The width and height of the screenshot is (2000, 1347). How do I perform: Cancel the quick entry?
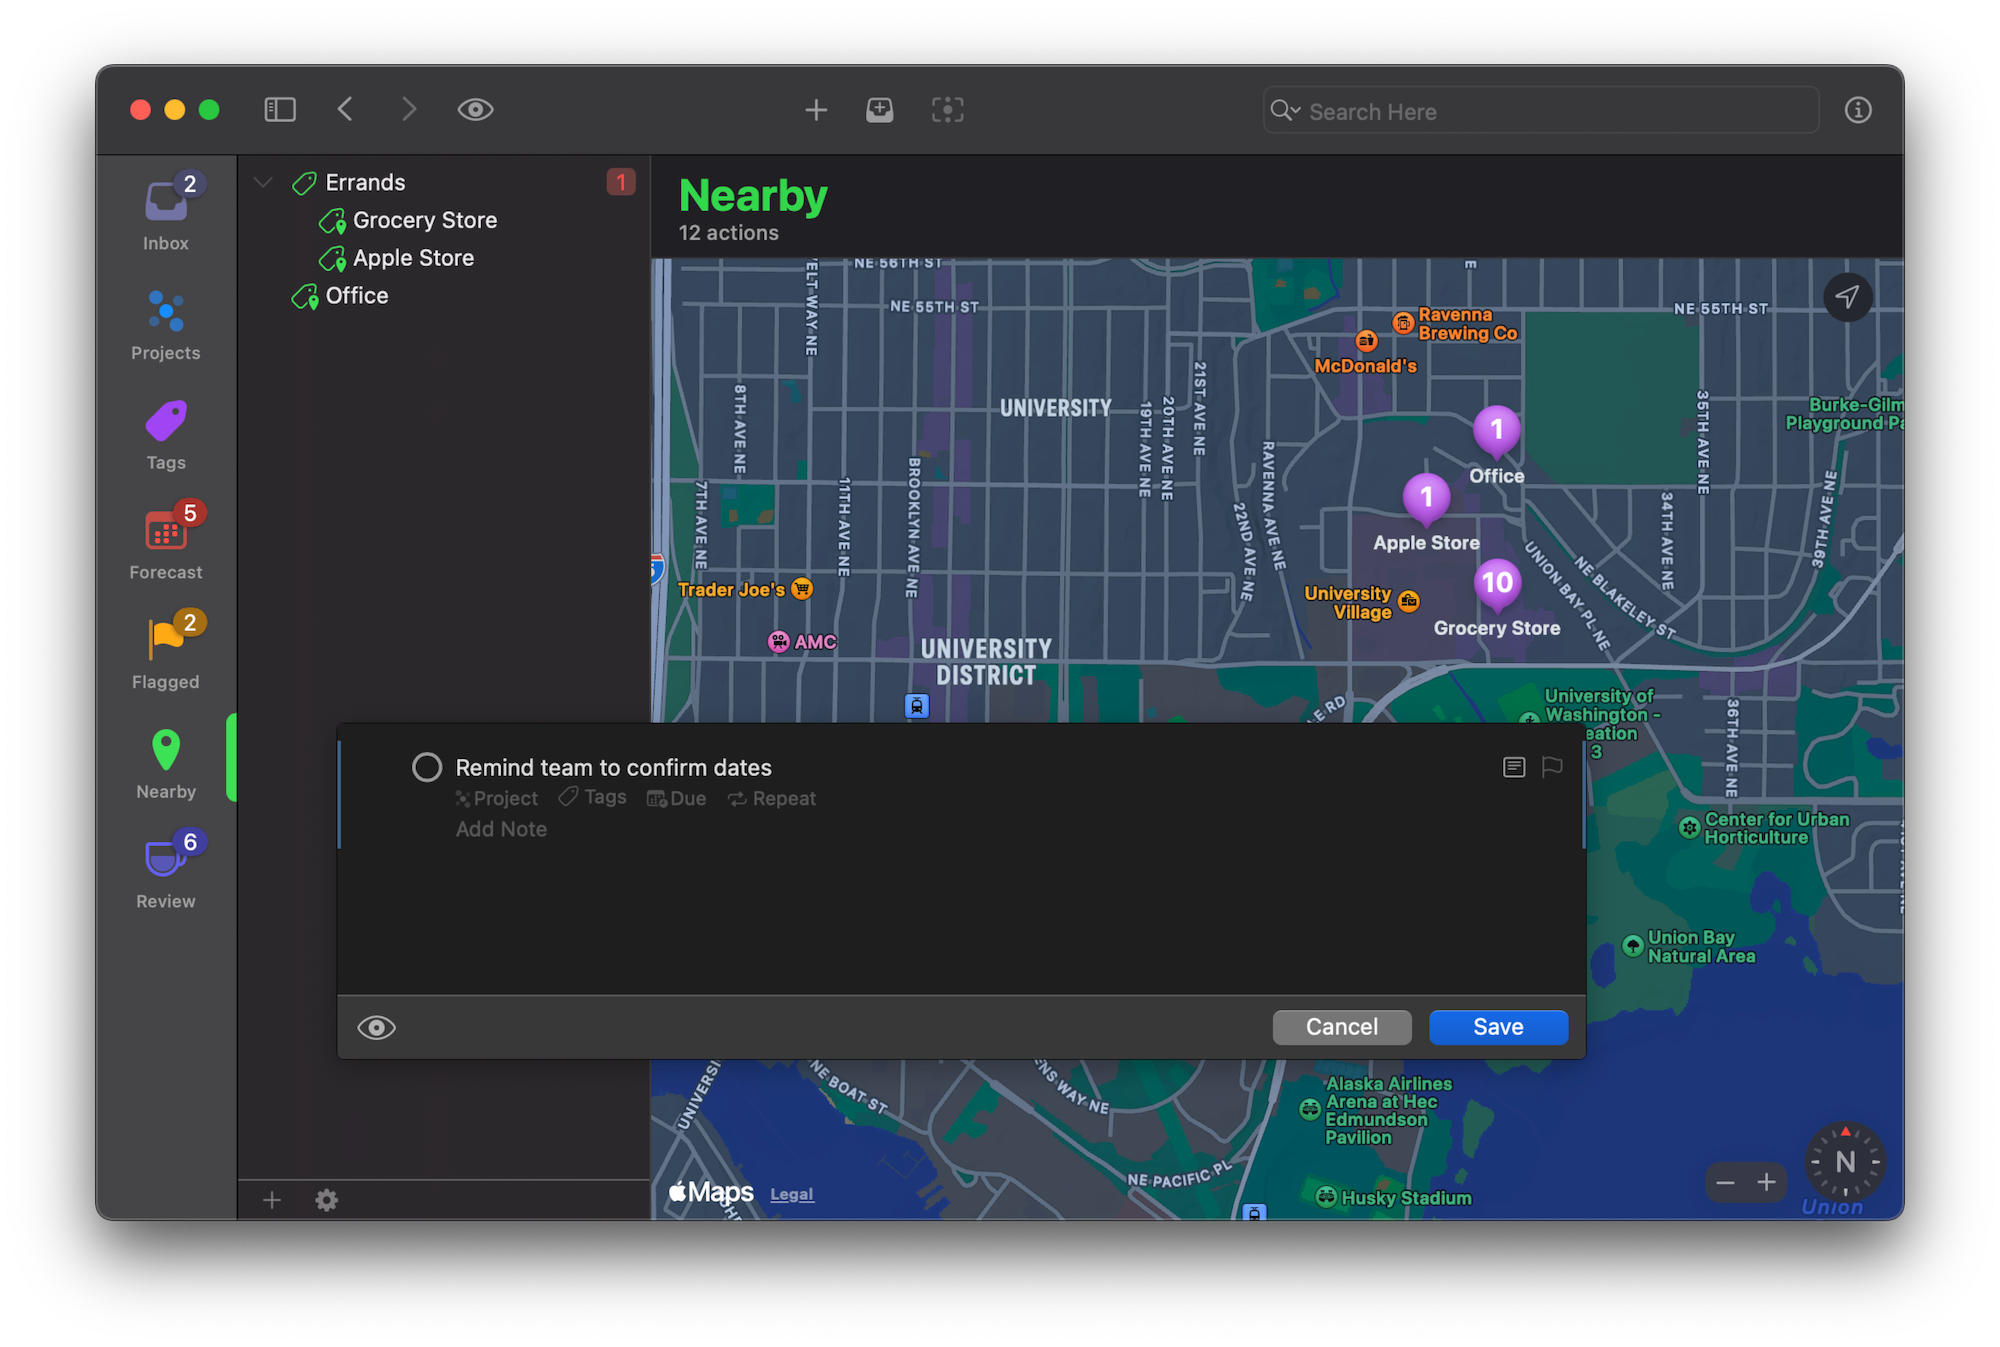click(1342, 1027)
